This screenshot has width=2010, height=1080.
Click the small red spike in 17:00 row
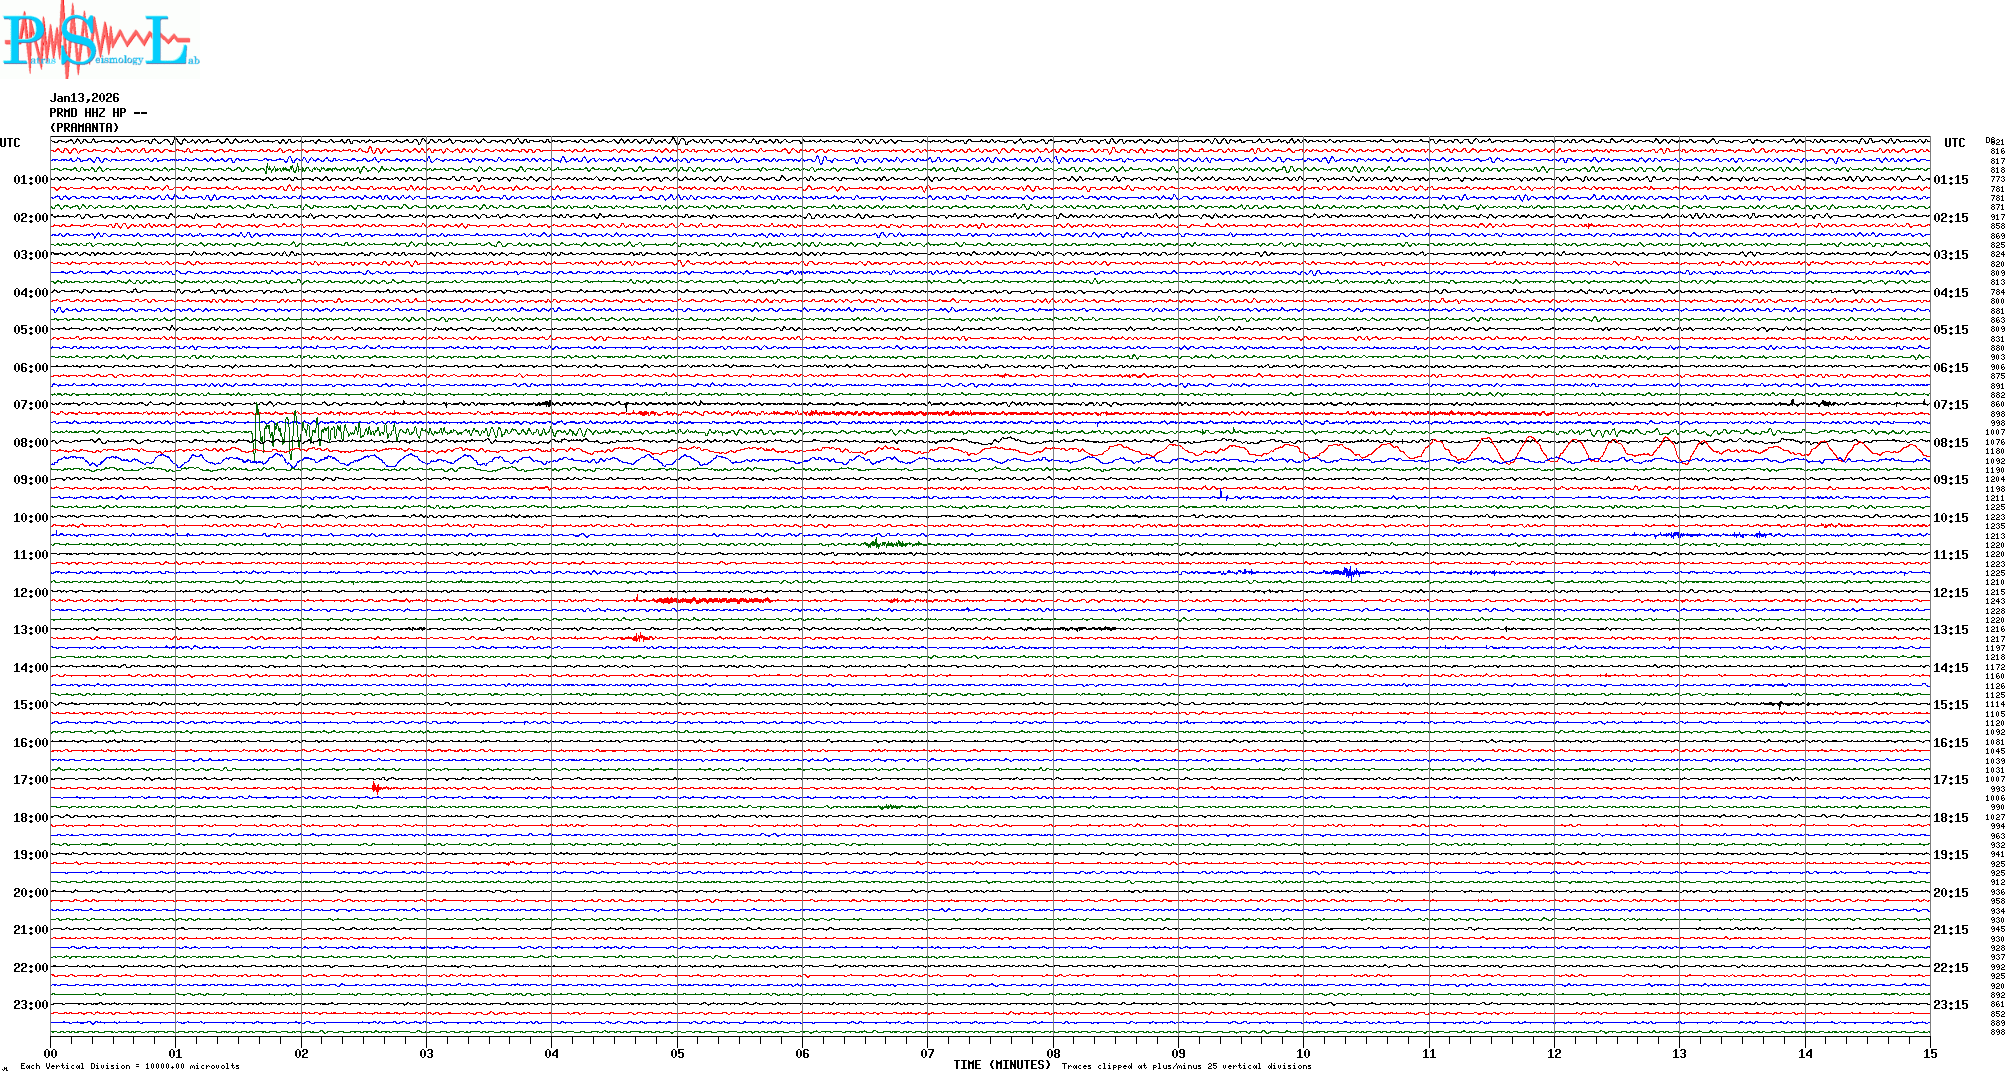click(x=376, y=788)
